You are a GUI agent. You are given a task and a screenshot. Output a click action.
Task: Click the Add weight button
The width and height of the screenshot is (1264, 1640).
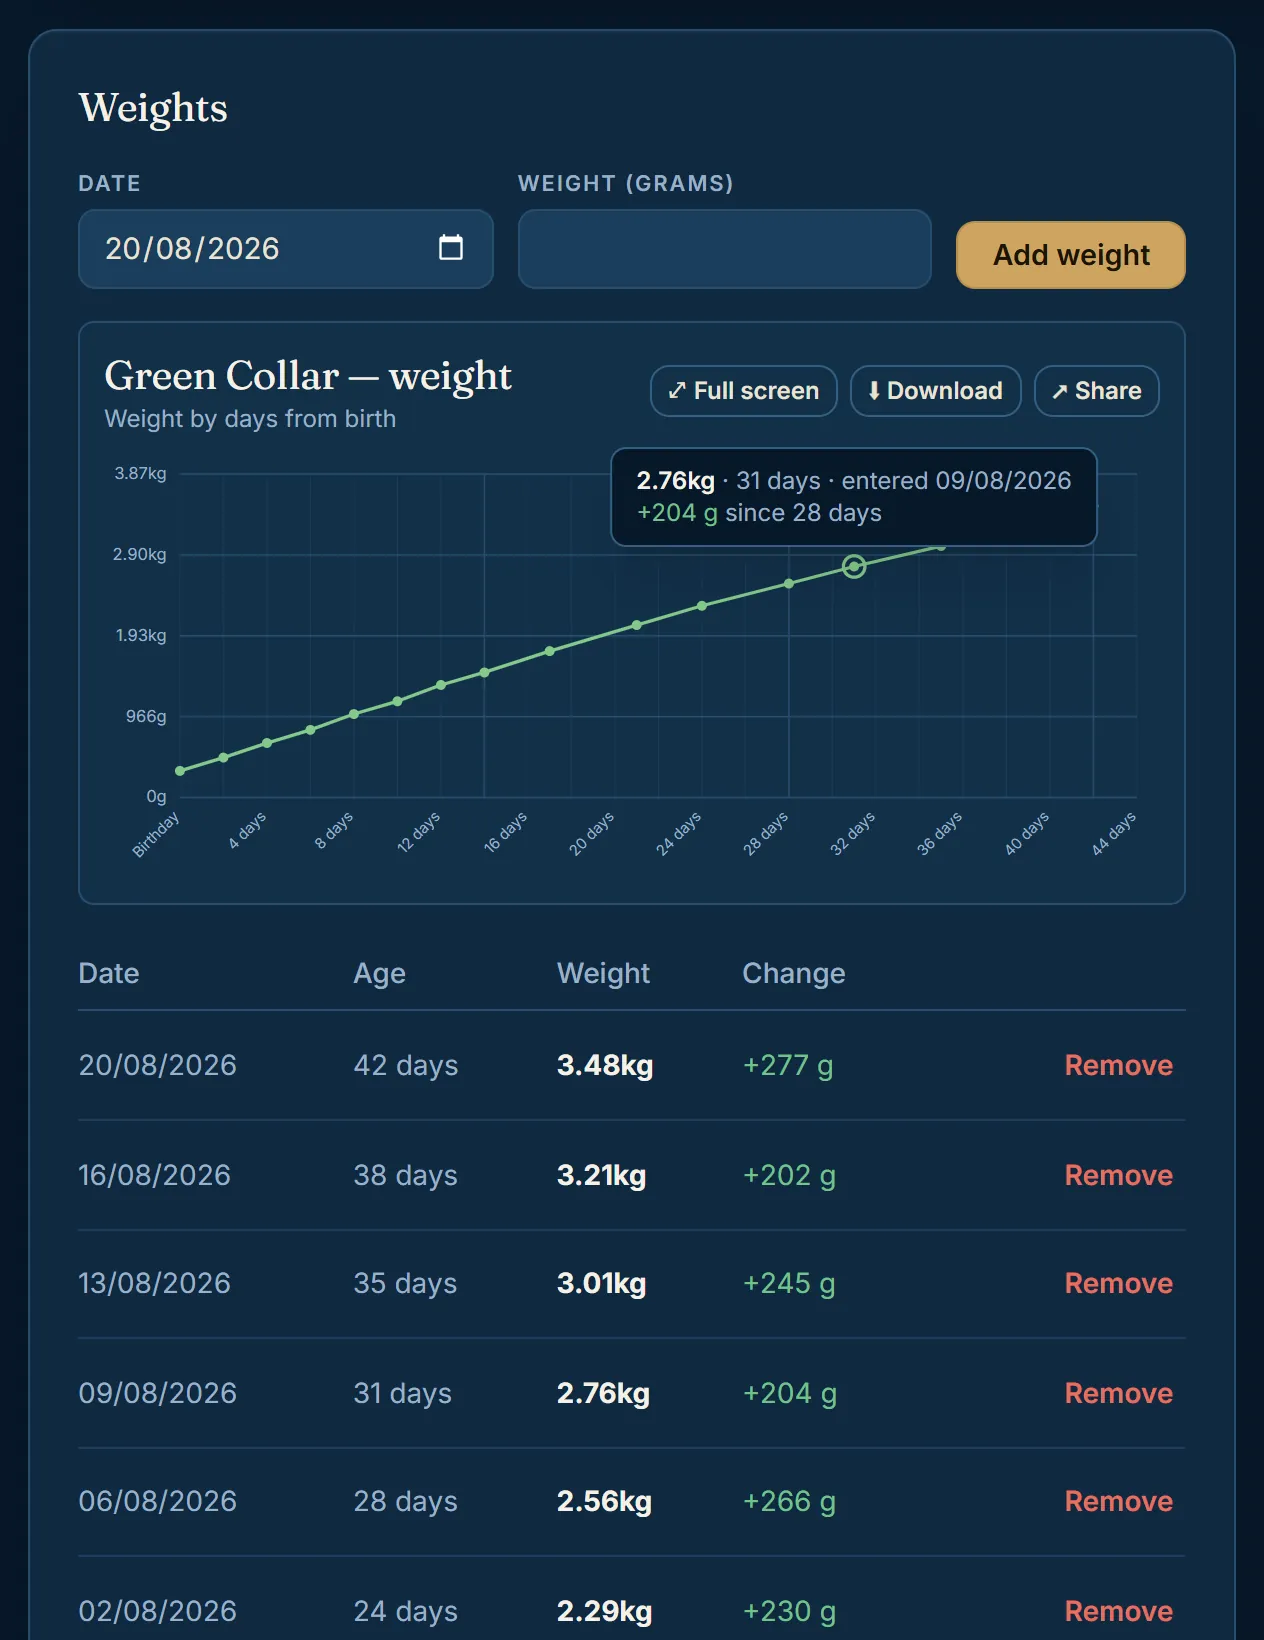click(1071, 255)
